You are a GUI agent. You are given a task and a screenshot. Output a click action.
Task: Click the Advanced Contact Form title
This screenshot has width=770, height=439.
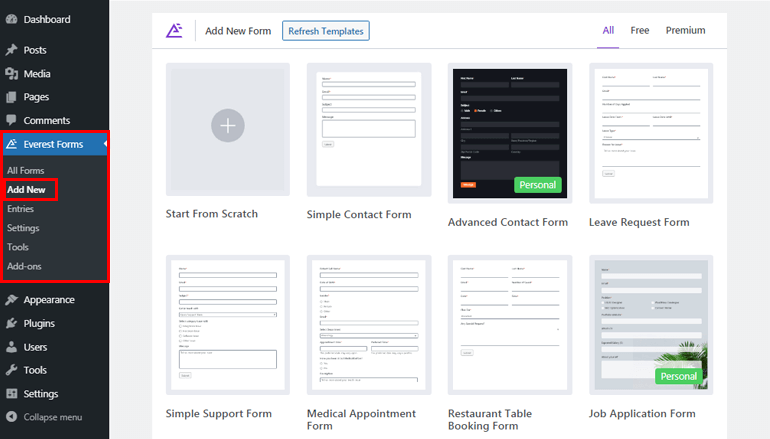(508, 222)
